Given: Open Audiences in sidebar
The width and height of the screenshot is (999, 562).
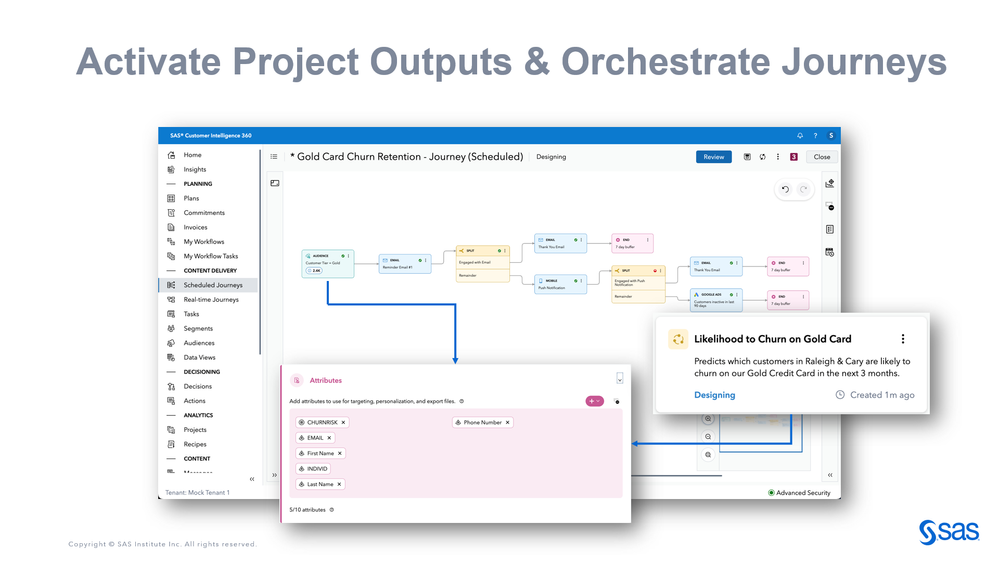Looking at the screenshot, I should click(x=199, y=343).
